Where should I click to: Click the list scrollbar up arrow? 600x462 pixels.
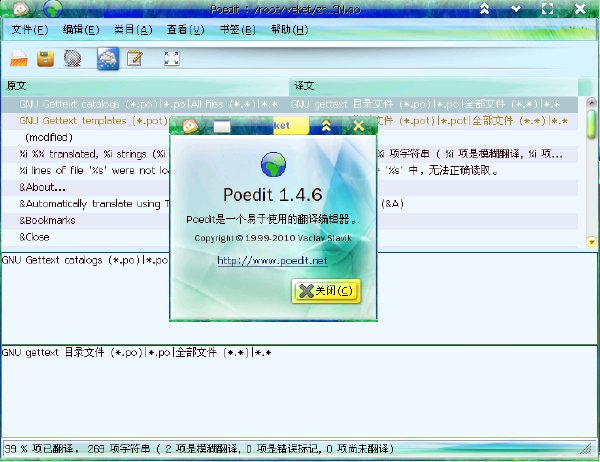591,102
